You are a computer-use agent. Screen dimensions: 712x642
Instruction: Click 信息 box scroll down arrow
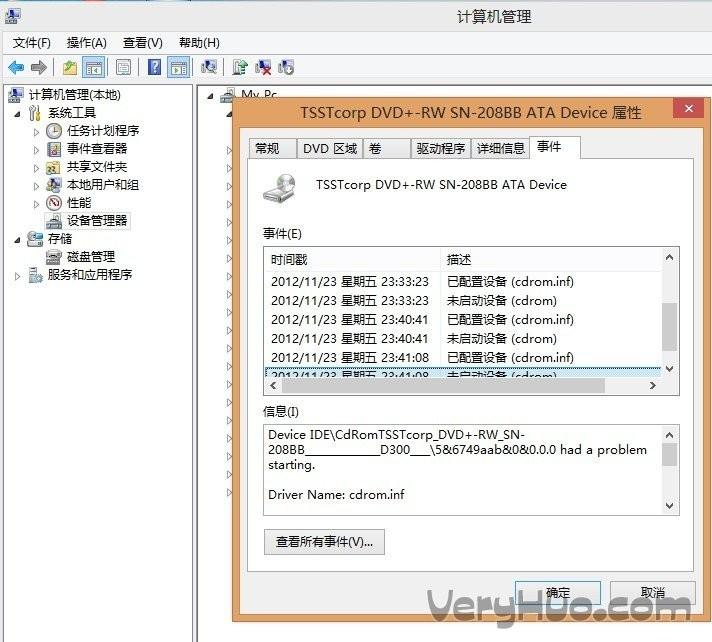(669, 505)
